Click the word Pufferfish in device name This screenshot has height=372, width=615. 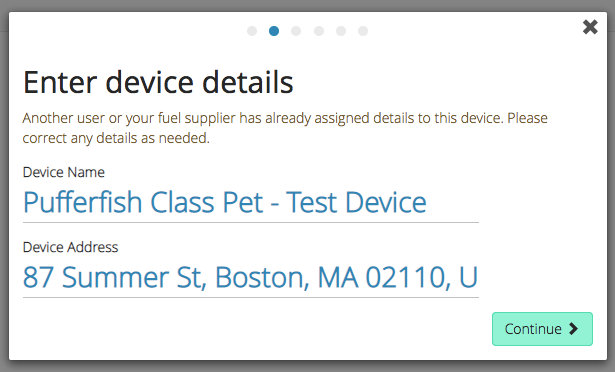pyautogui.click(x=82, y=202)
